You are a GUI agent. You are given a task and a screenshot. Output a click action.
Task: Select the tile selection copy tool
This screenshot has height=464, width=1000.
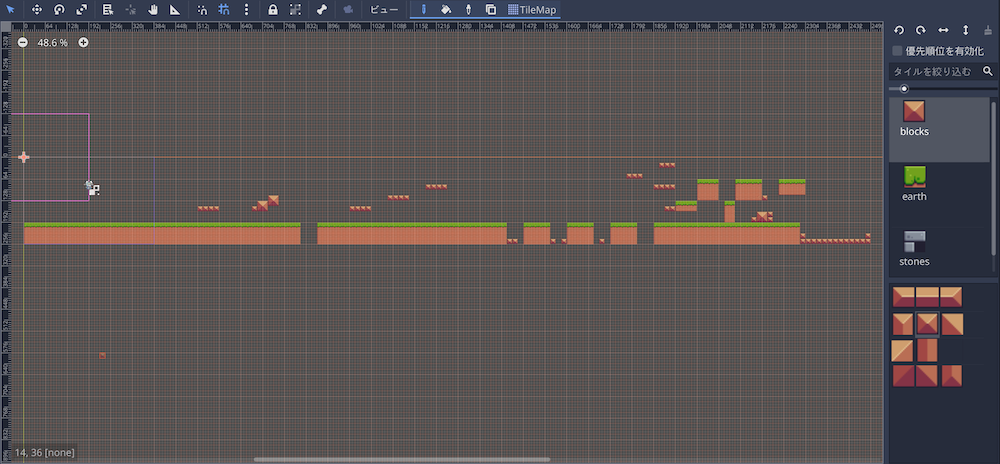coord(490,10)
